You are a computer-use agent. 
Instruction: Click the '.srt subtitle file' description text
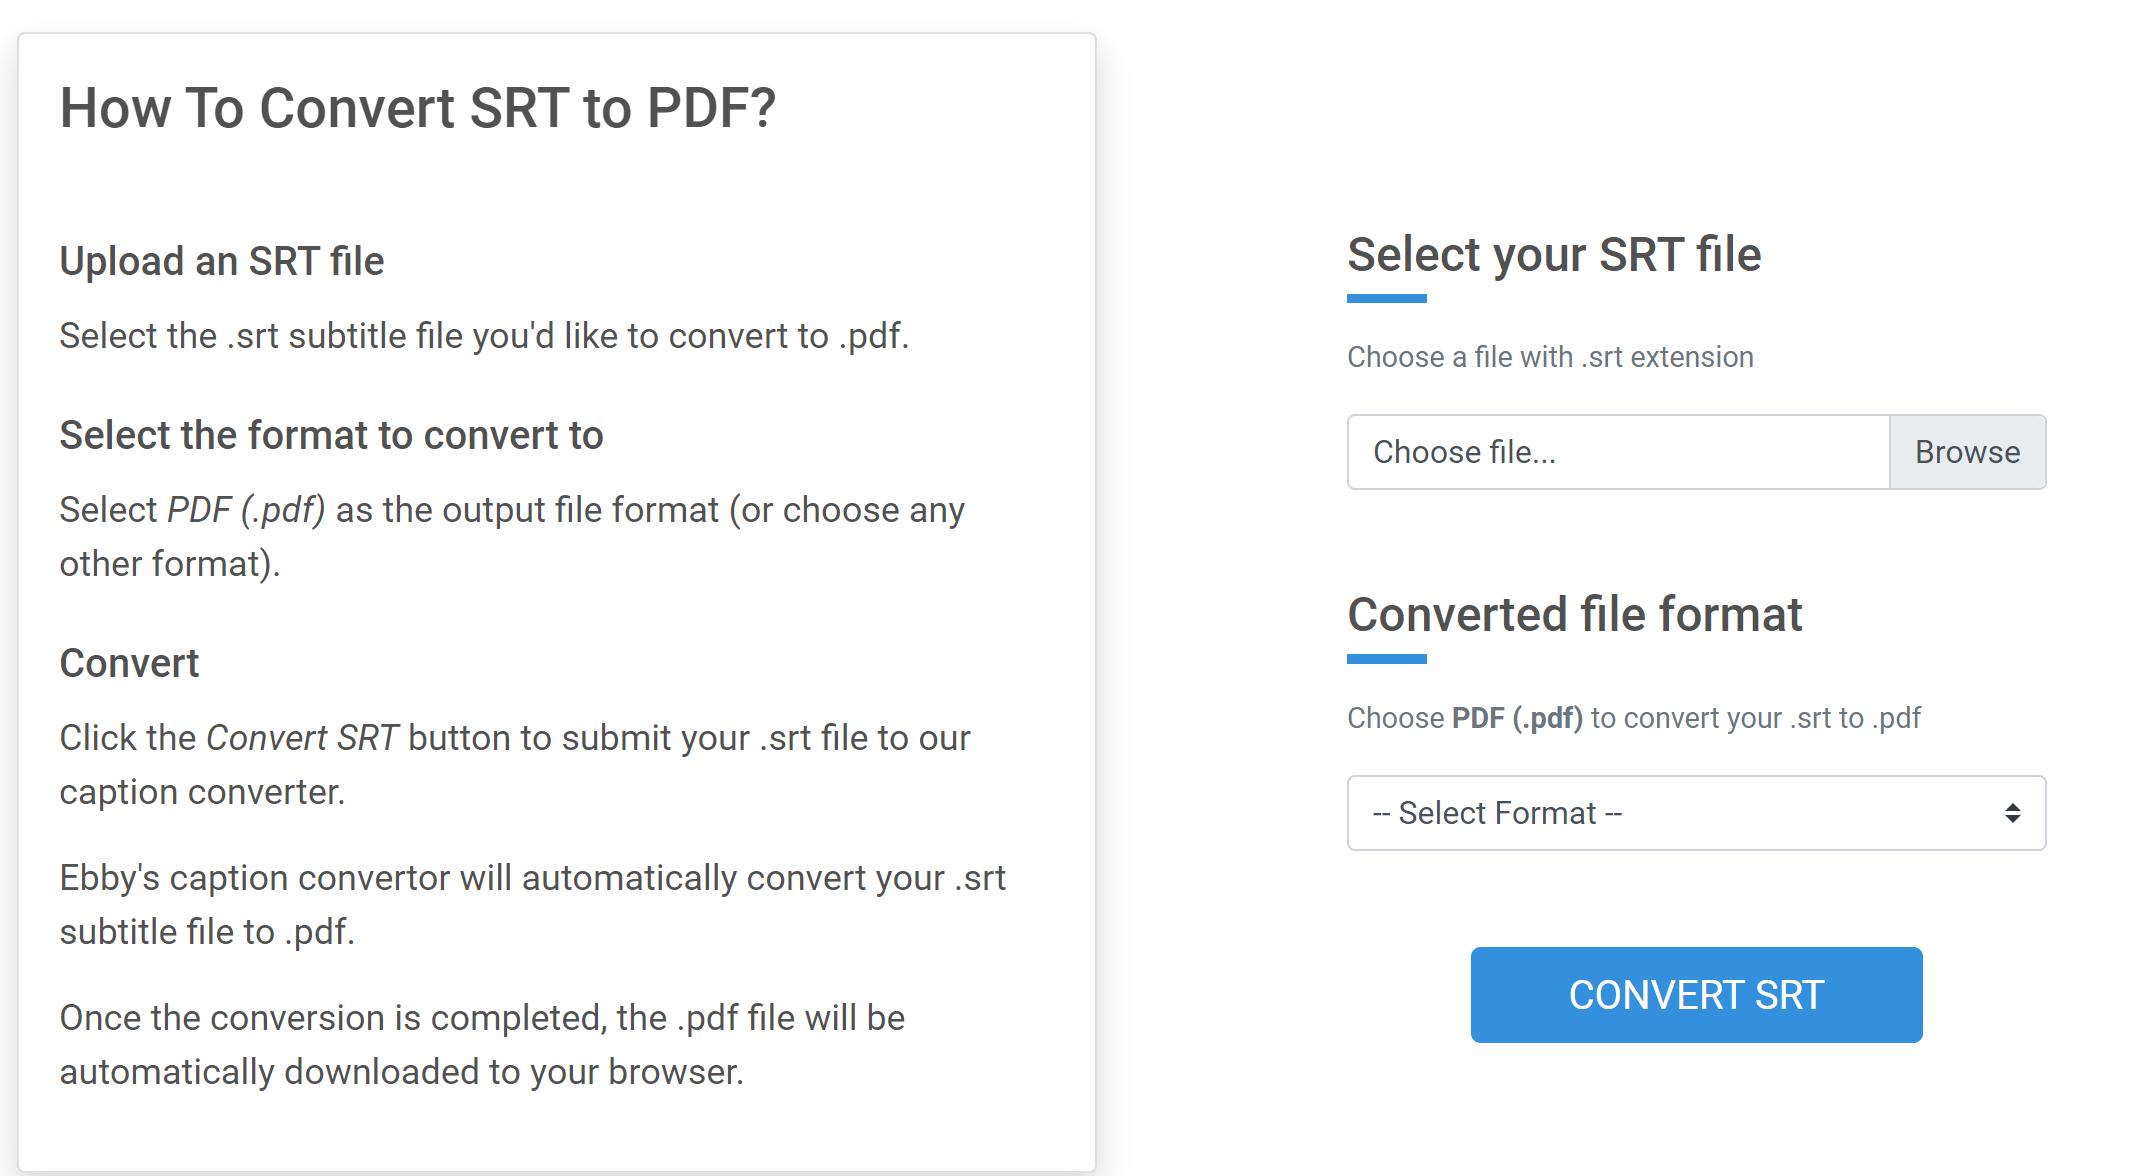[x=484, y=336]
